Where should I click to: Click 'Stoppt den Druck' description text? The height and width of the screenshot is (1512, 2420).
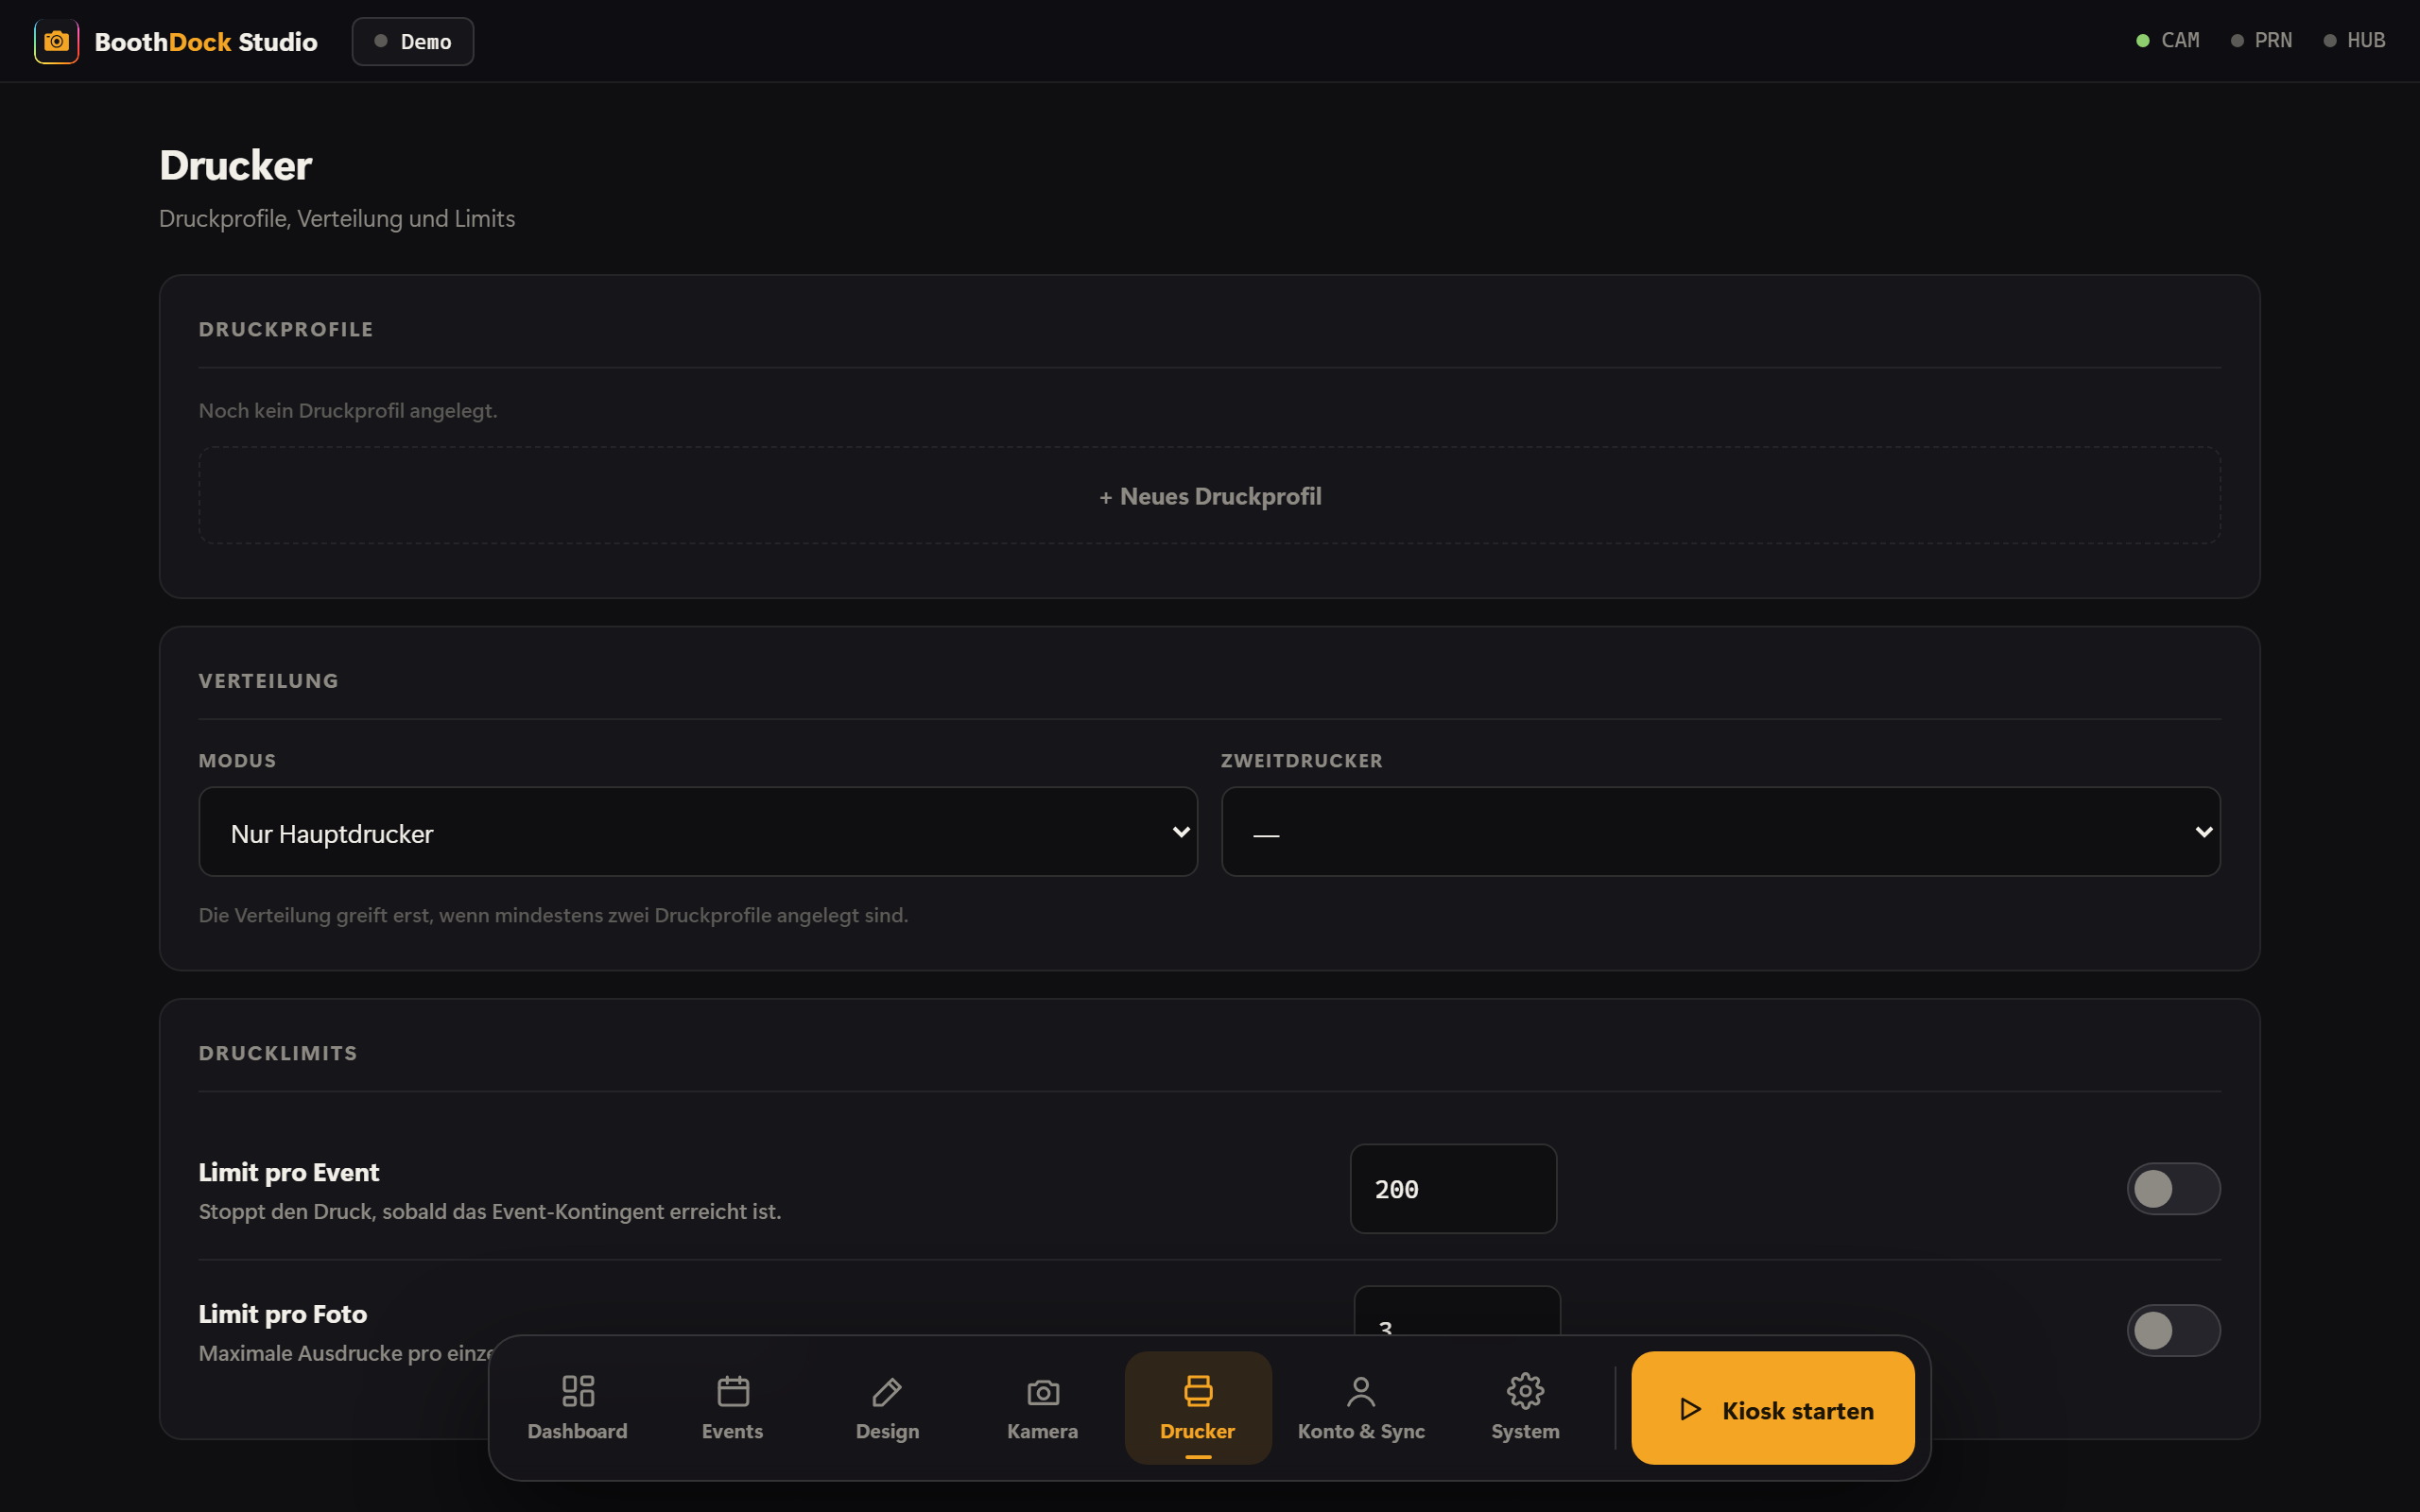tap(490, 1211)
